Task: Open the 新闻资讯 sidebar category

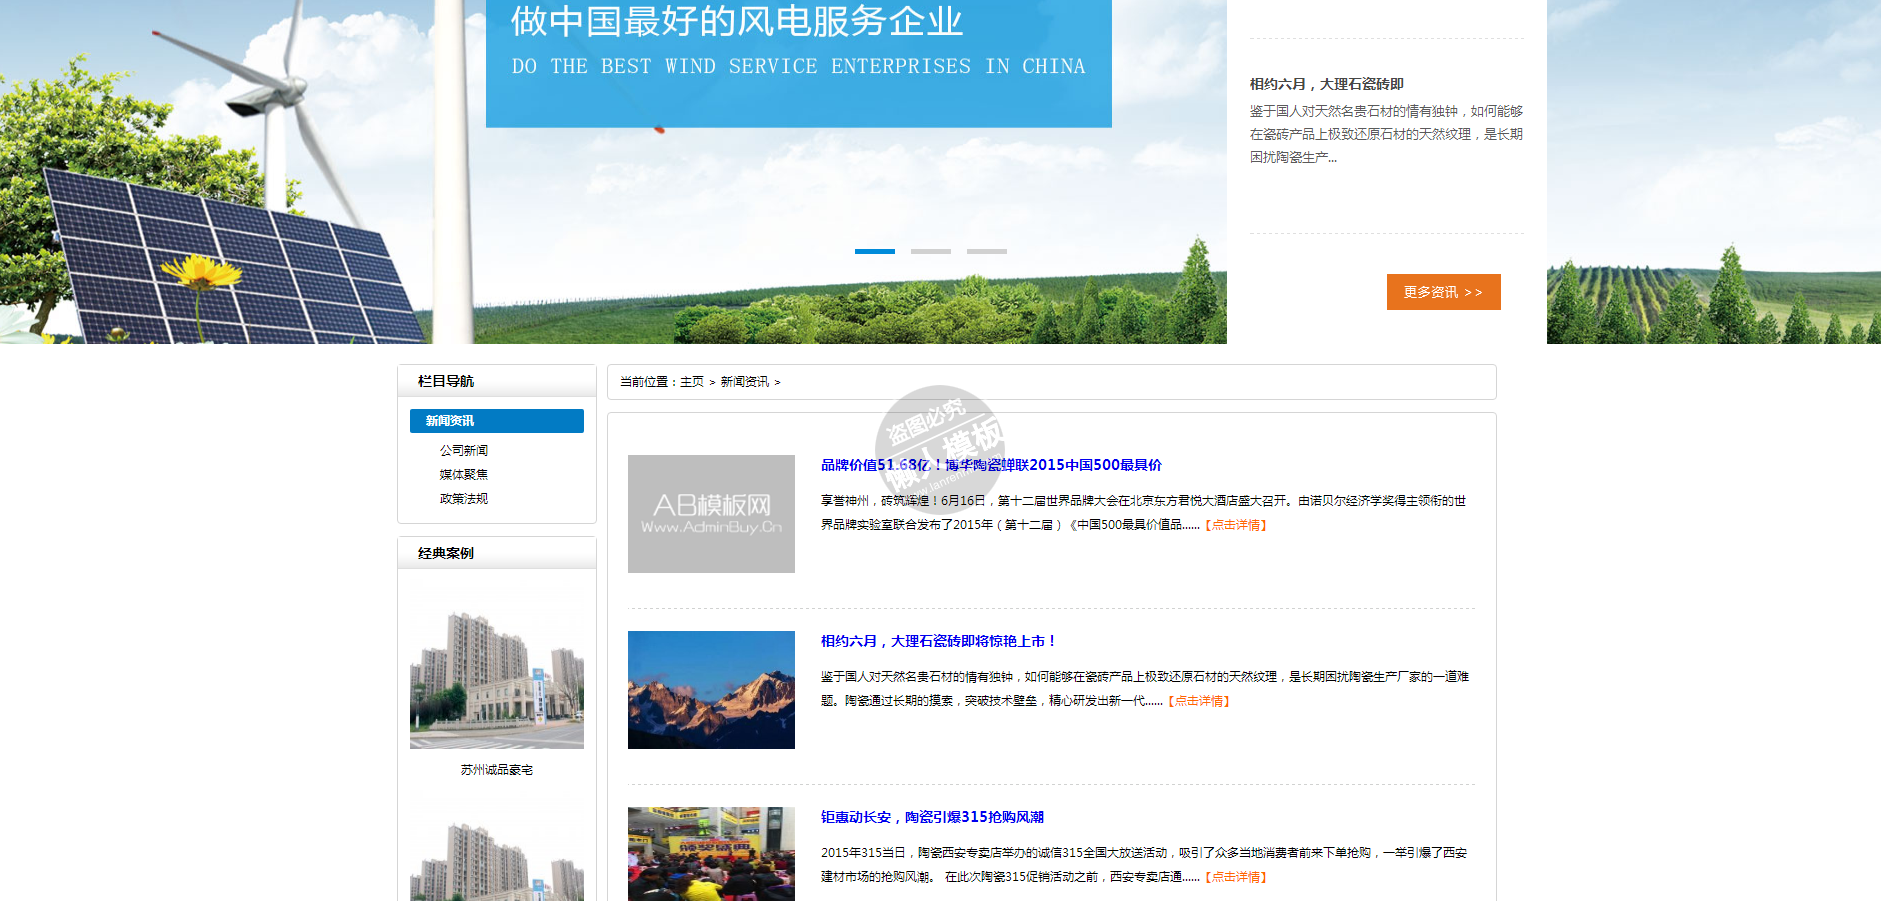Action: 496,421
